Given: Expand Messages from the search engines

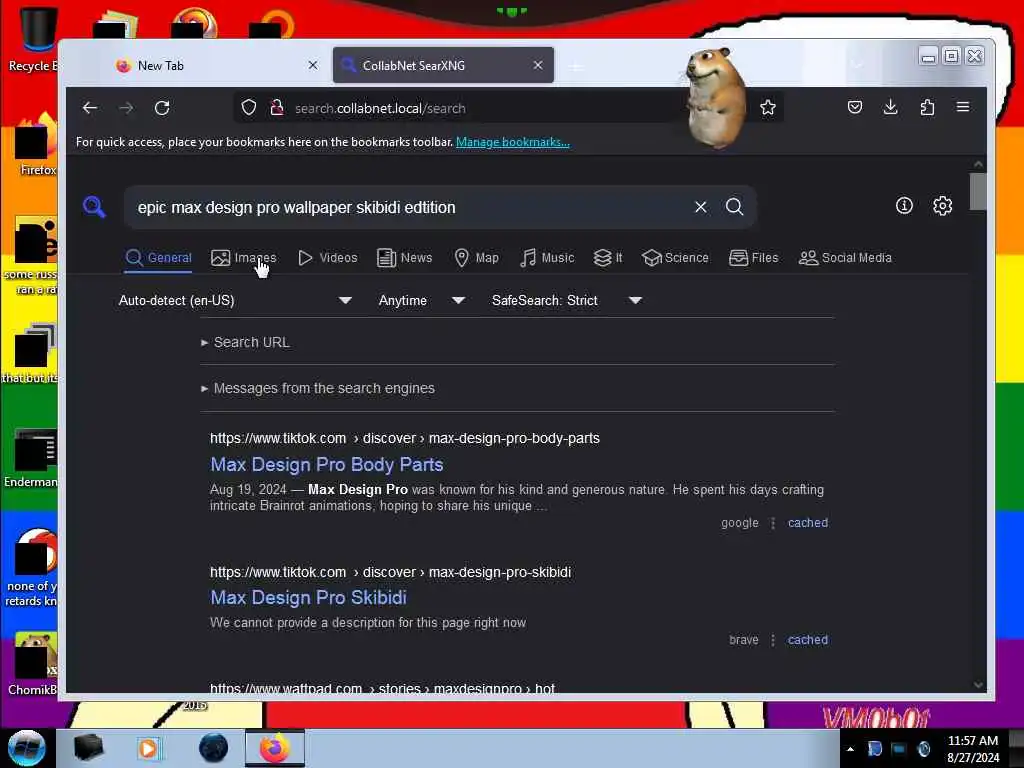Looking at the screenshot, I should click(318, 388).
